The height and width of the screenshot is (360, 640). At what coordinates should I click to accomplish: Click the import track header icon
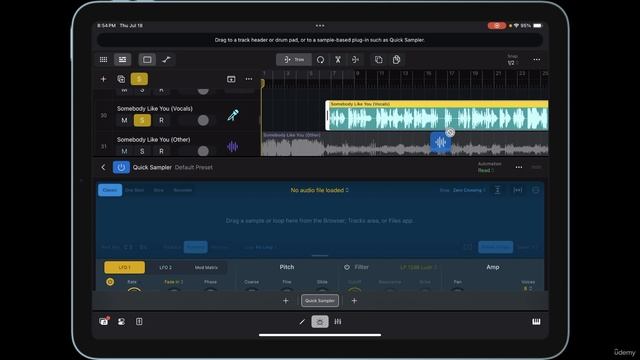point(231,79)
